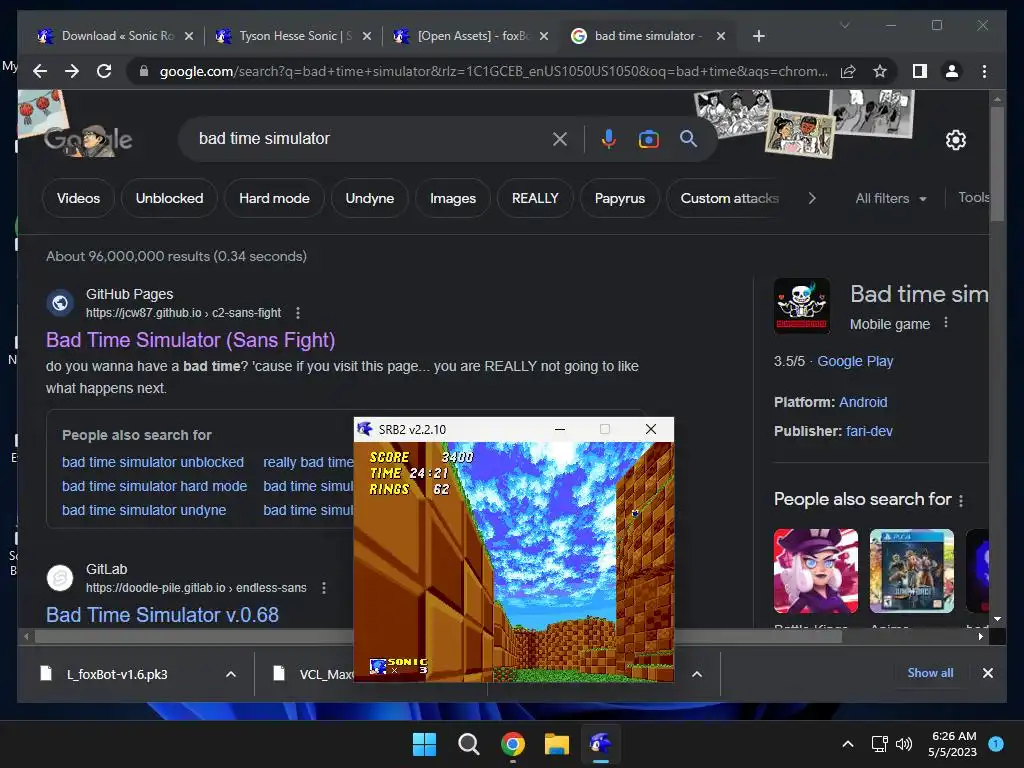The width and height of the screenshot is (1024, 768).
Task: Expand the third download item's options chevron
Action: (697, 674)
